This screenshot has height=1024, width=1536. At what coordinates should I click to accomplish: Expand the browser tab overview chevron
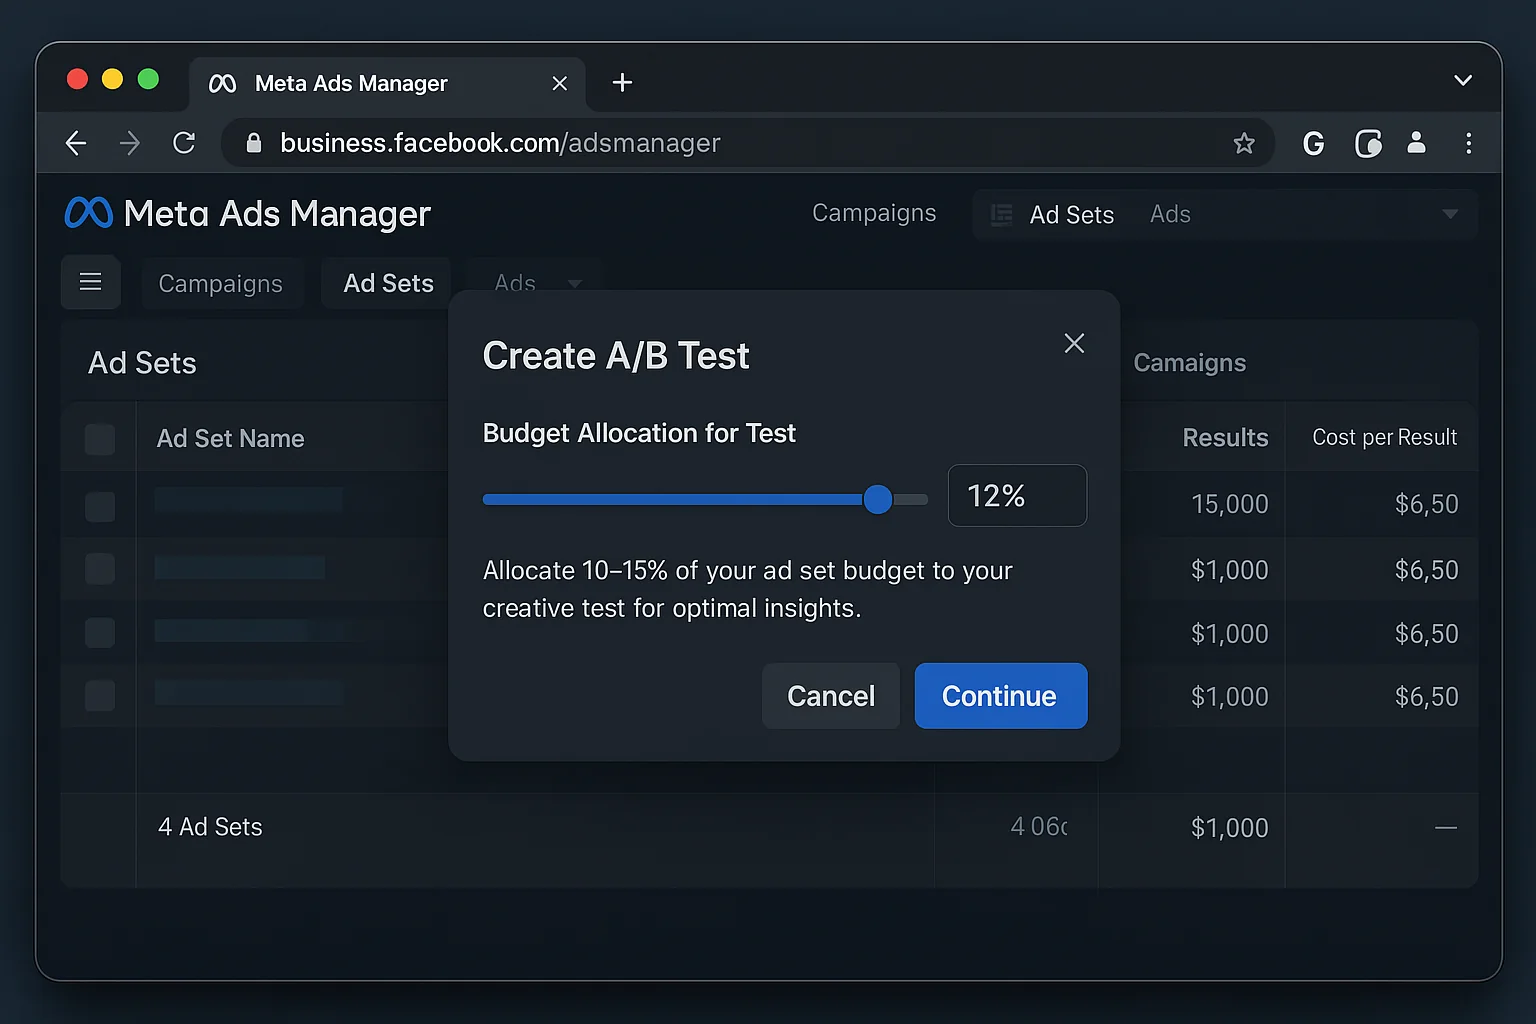click(x=1462, y=80)
